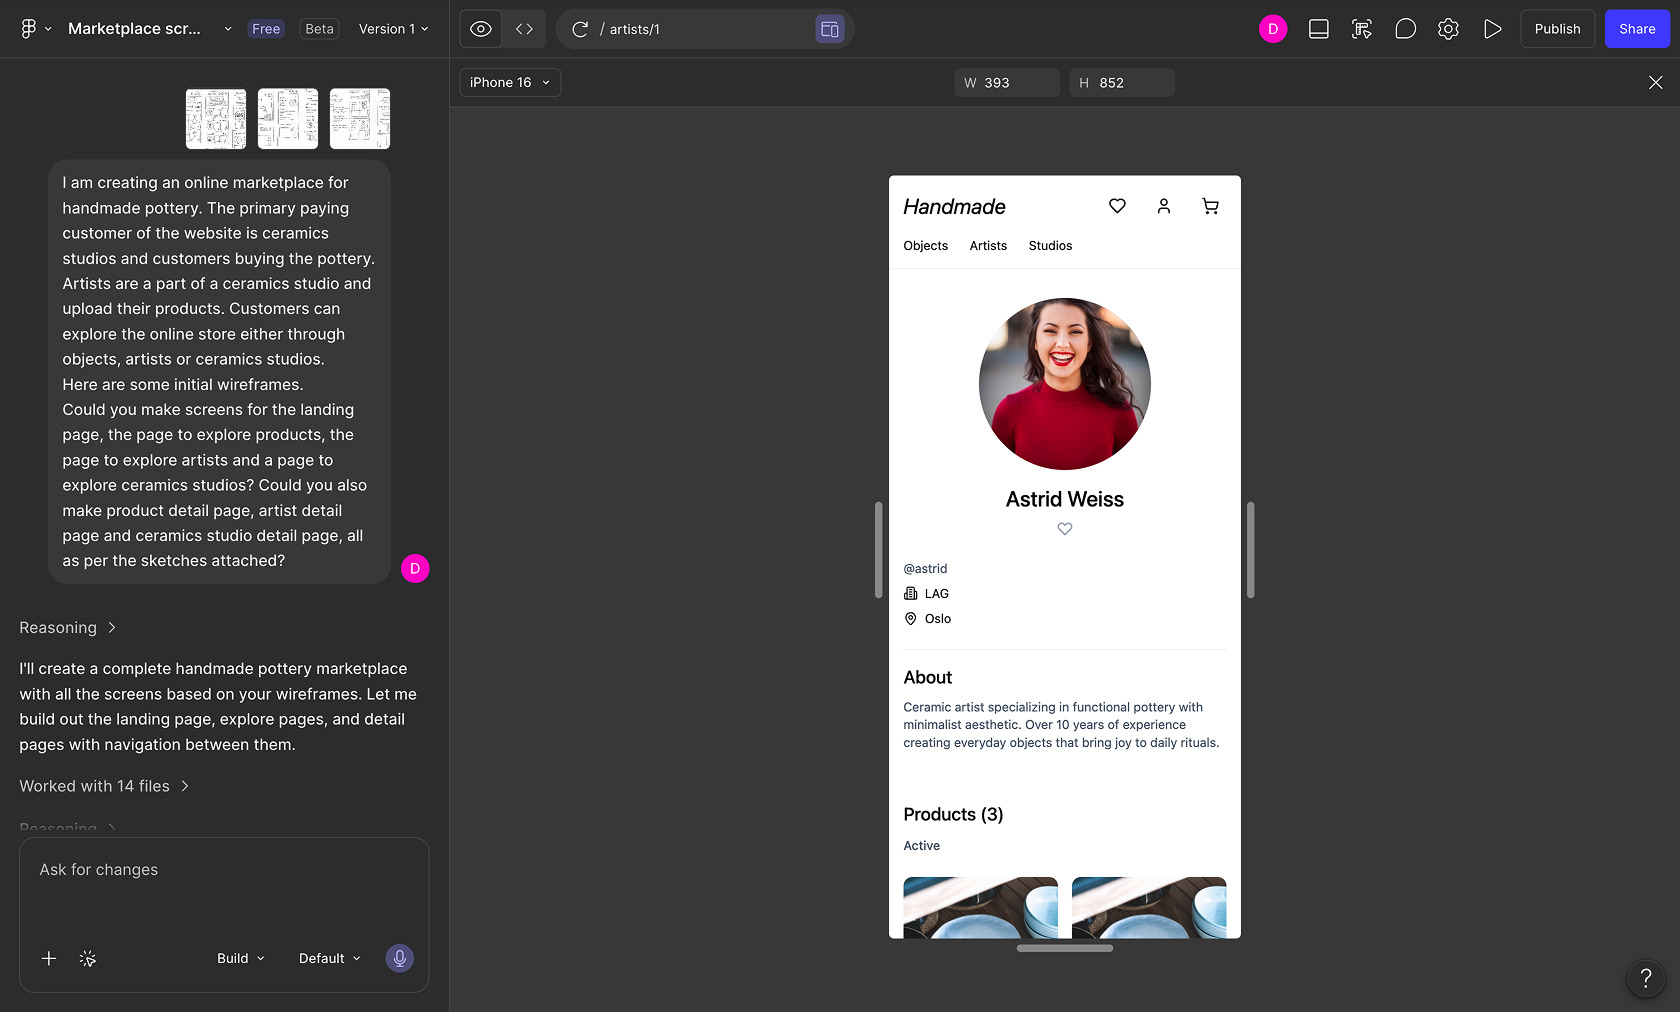Click the pink D avatar beside chat message
The height and width of the screenshot is (1012, 1680).
coord(415,569)
